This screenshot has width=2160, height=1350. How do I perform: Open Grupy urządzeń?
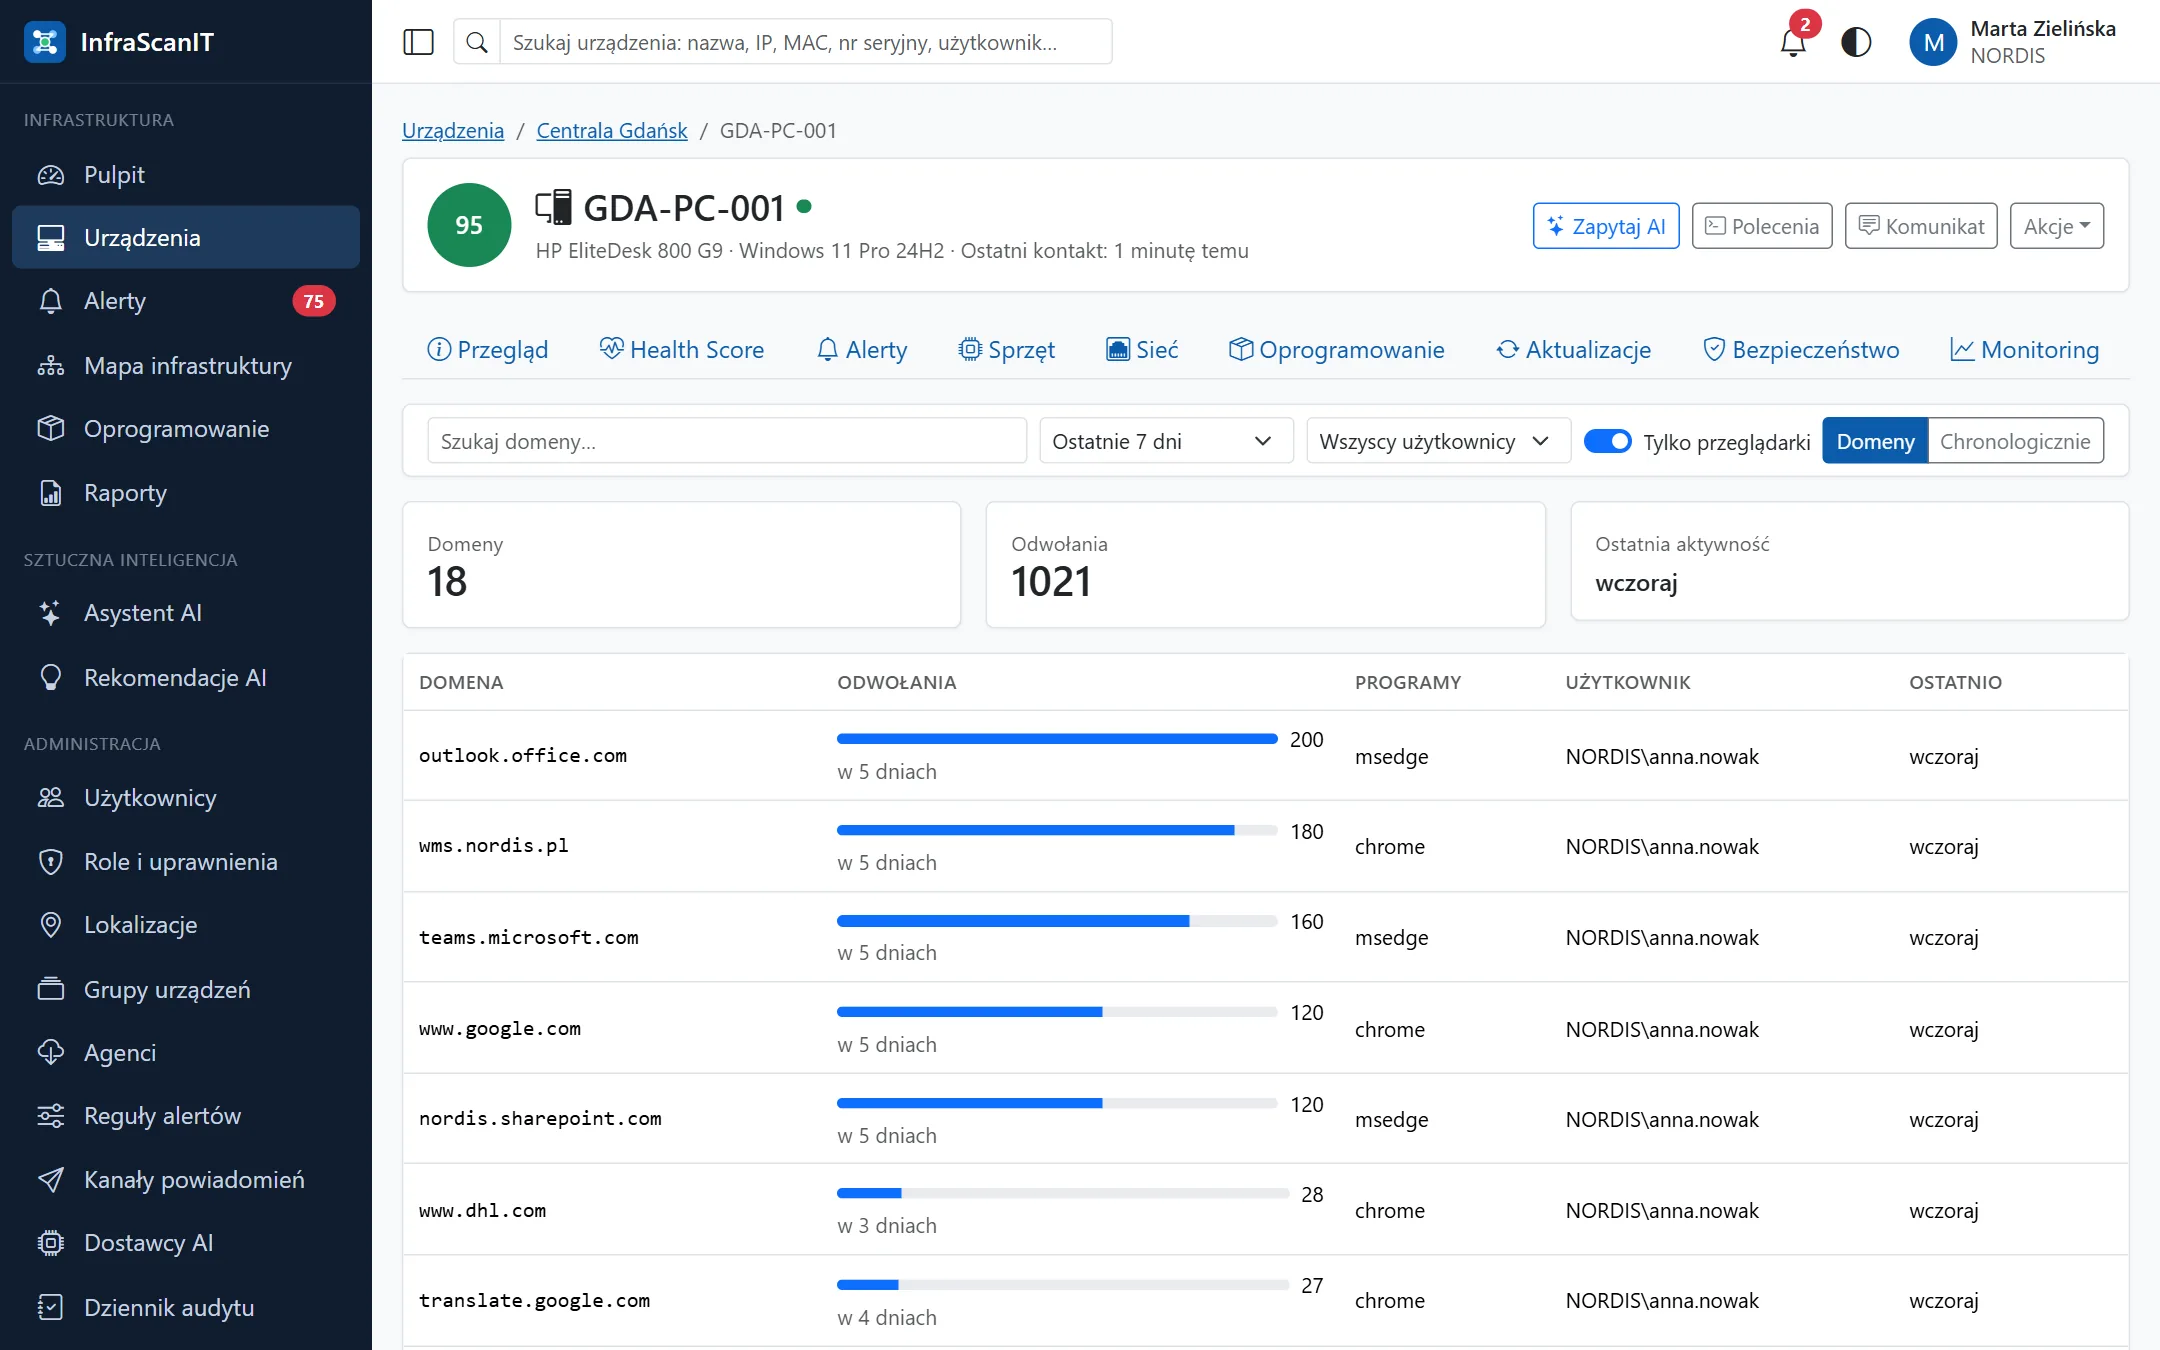pyautogui.click(x=186, y=990)
